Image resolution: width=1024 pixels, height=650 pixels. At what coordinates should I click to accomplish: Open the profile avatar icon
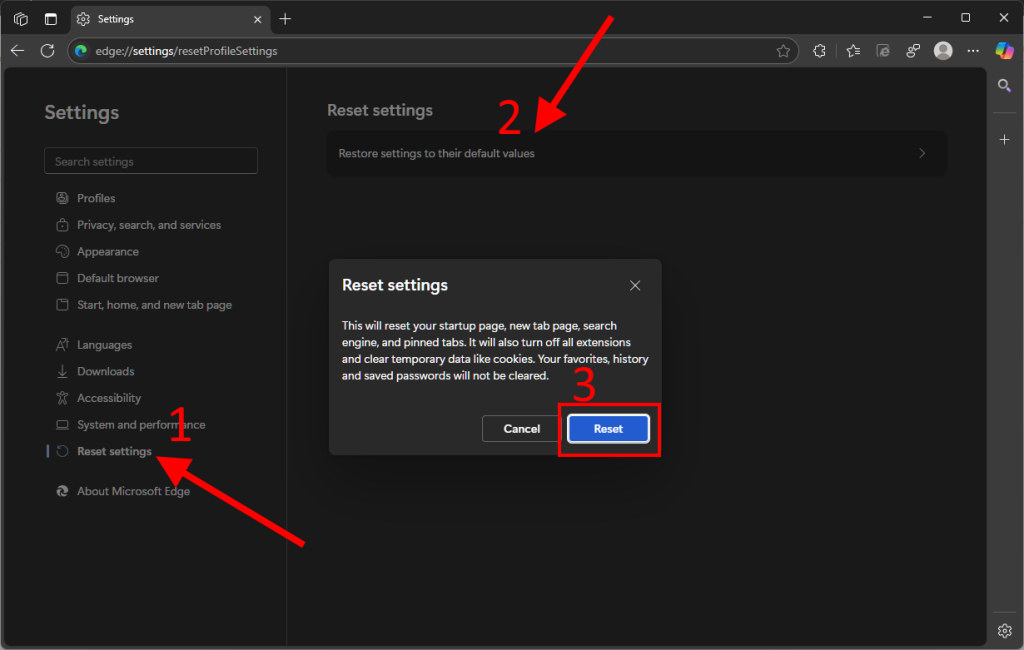(942, 51)
